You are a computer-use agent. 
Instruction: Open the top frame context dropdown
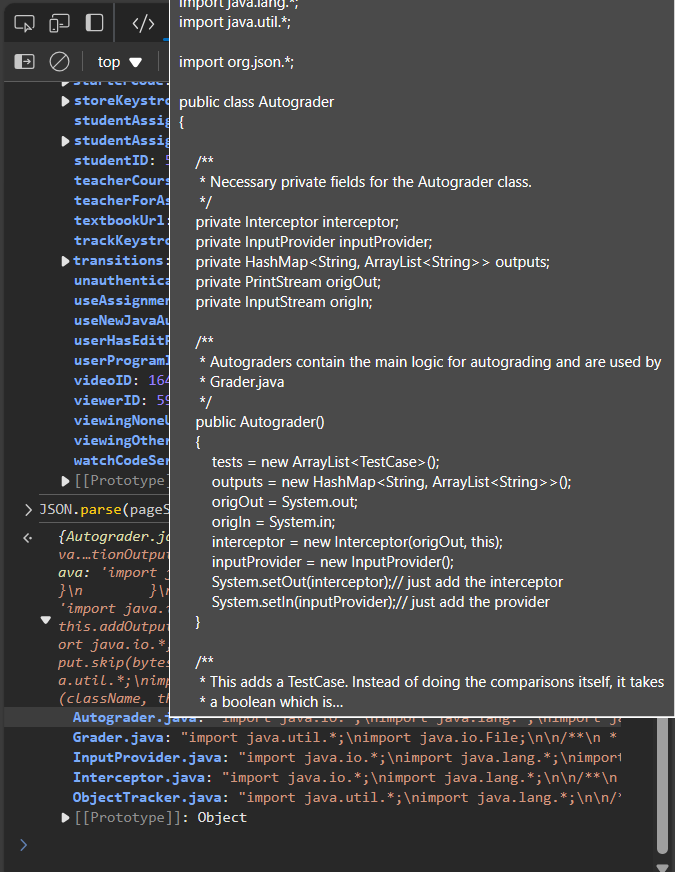(x=113, y=61)
